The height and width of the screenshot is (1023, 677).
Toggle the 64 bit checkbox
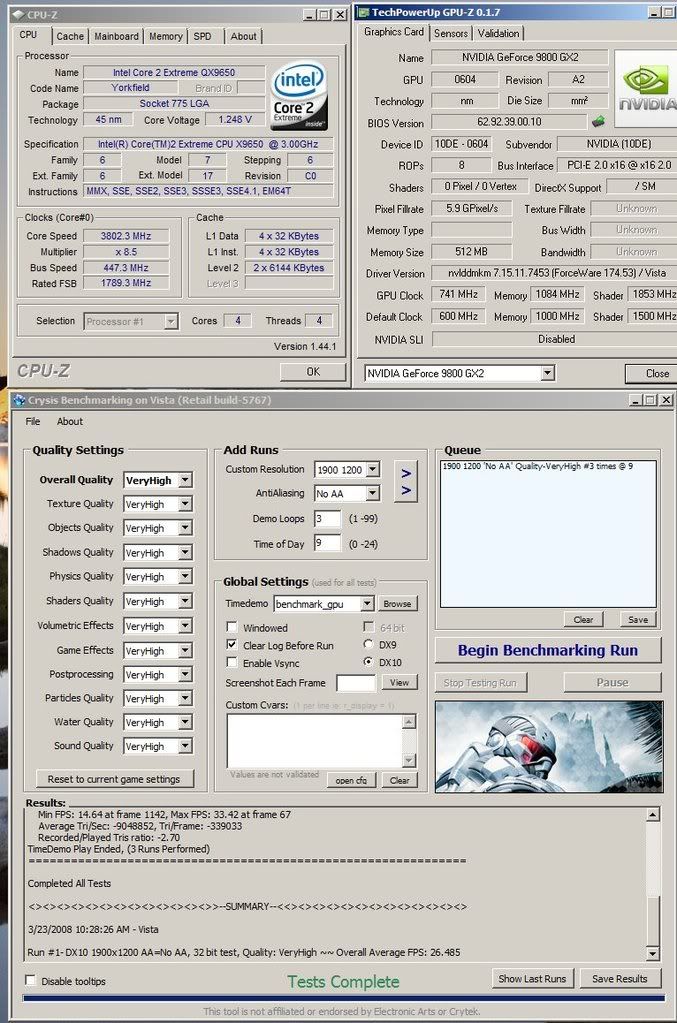click(369, 627)
